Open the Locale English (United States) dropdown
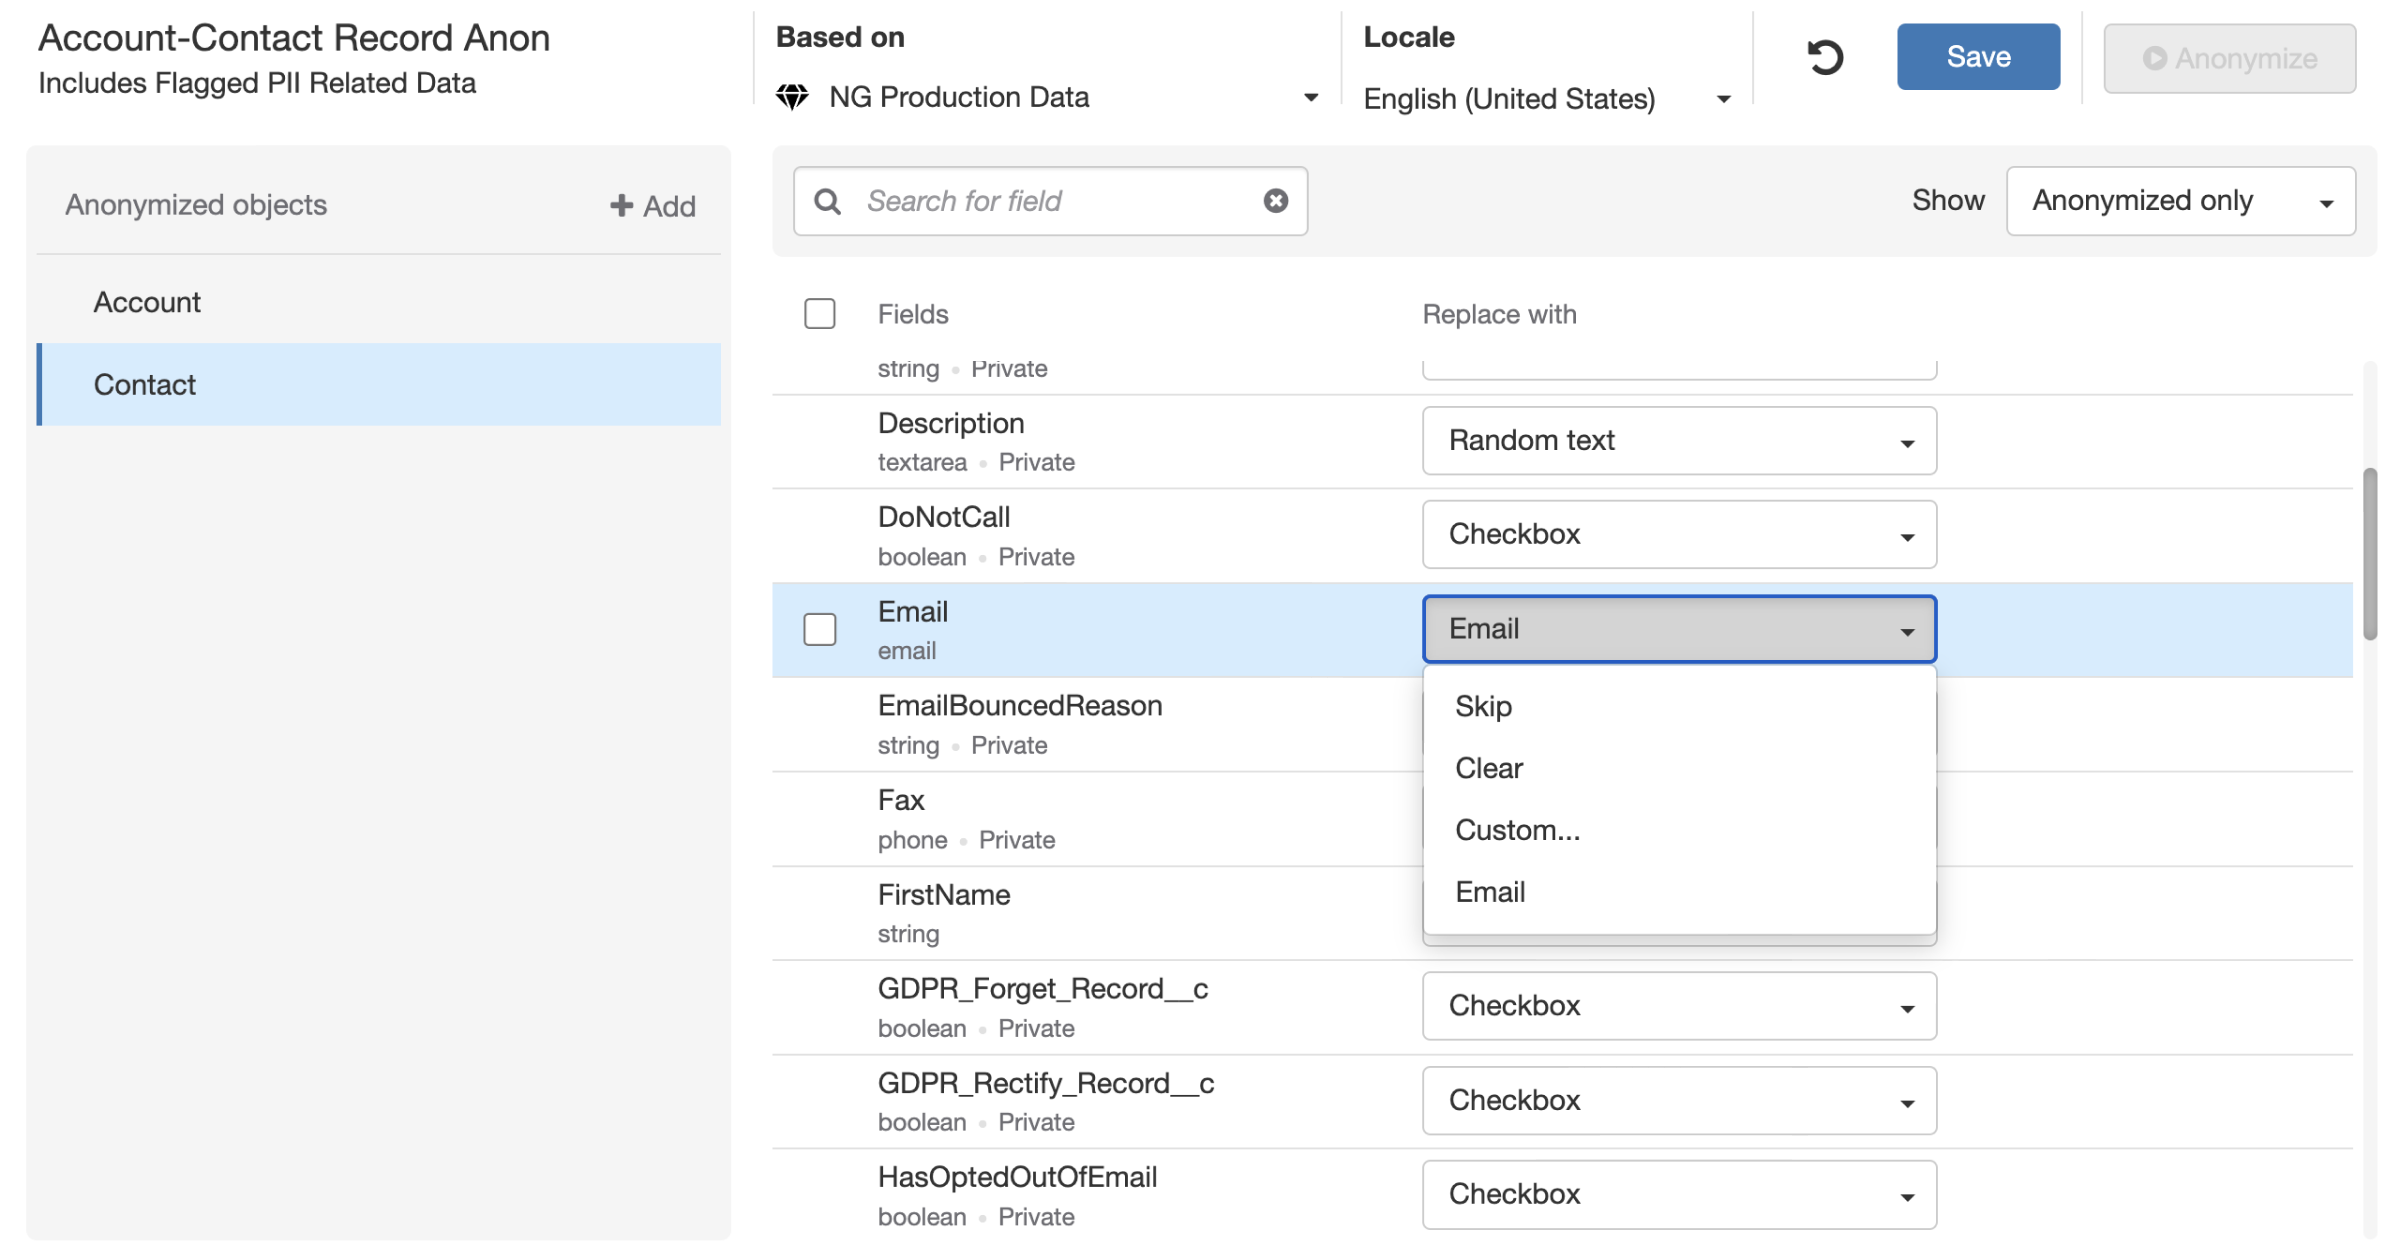 pyautogui.click(x=1546, y=99)
